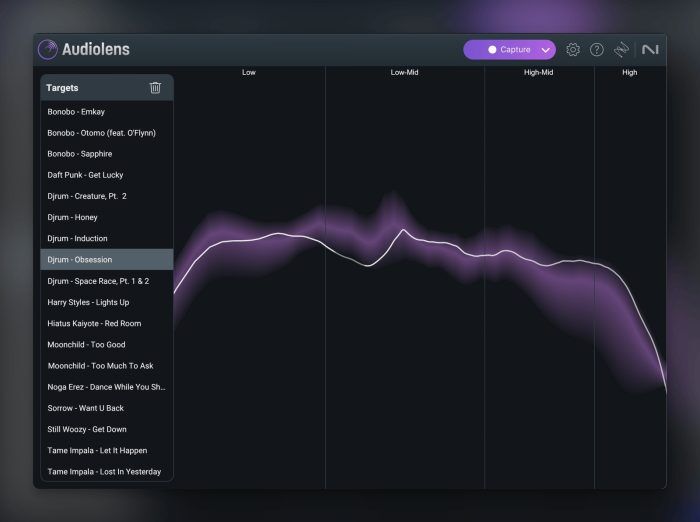Viewport: 700px width, 522px height.
Task: Click the High frequency band label
Action: click(629, 73)
